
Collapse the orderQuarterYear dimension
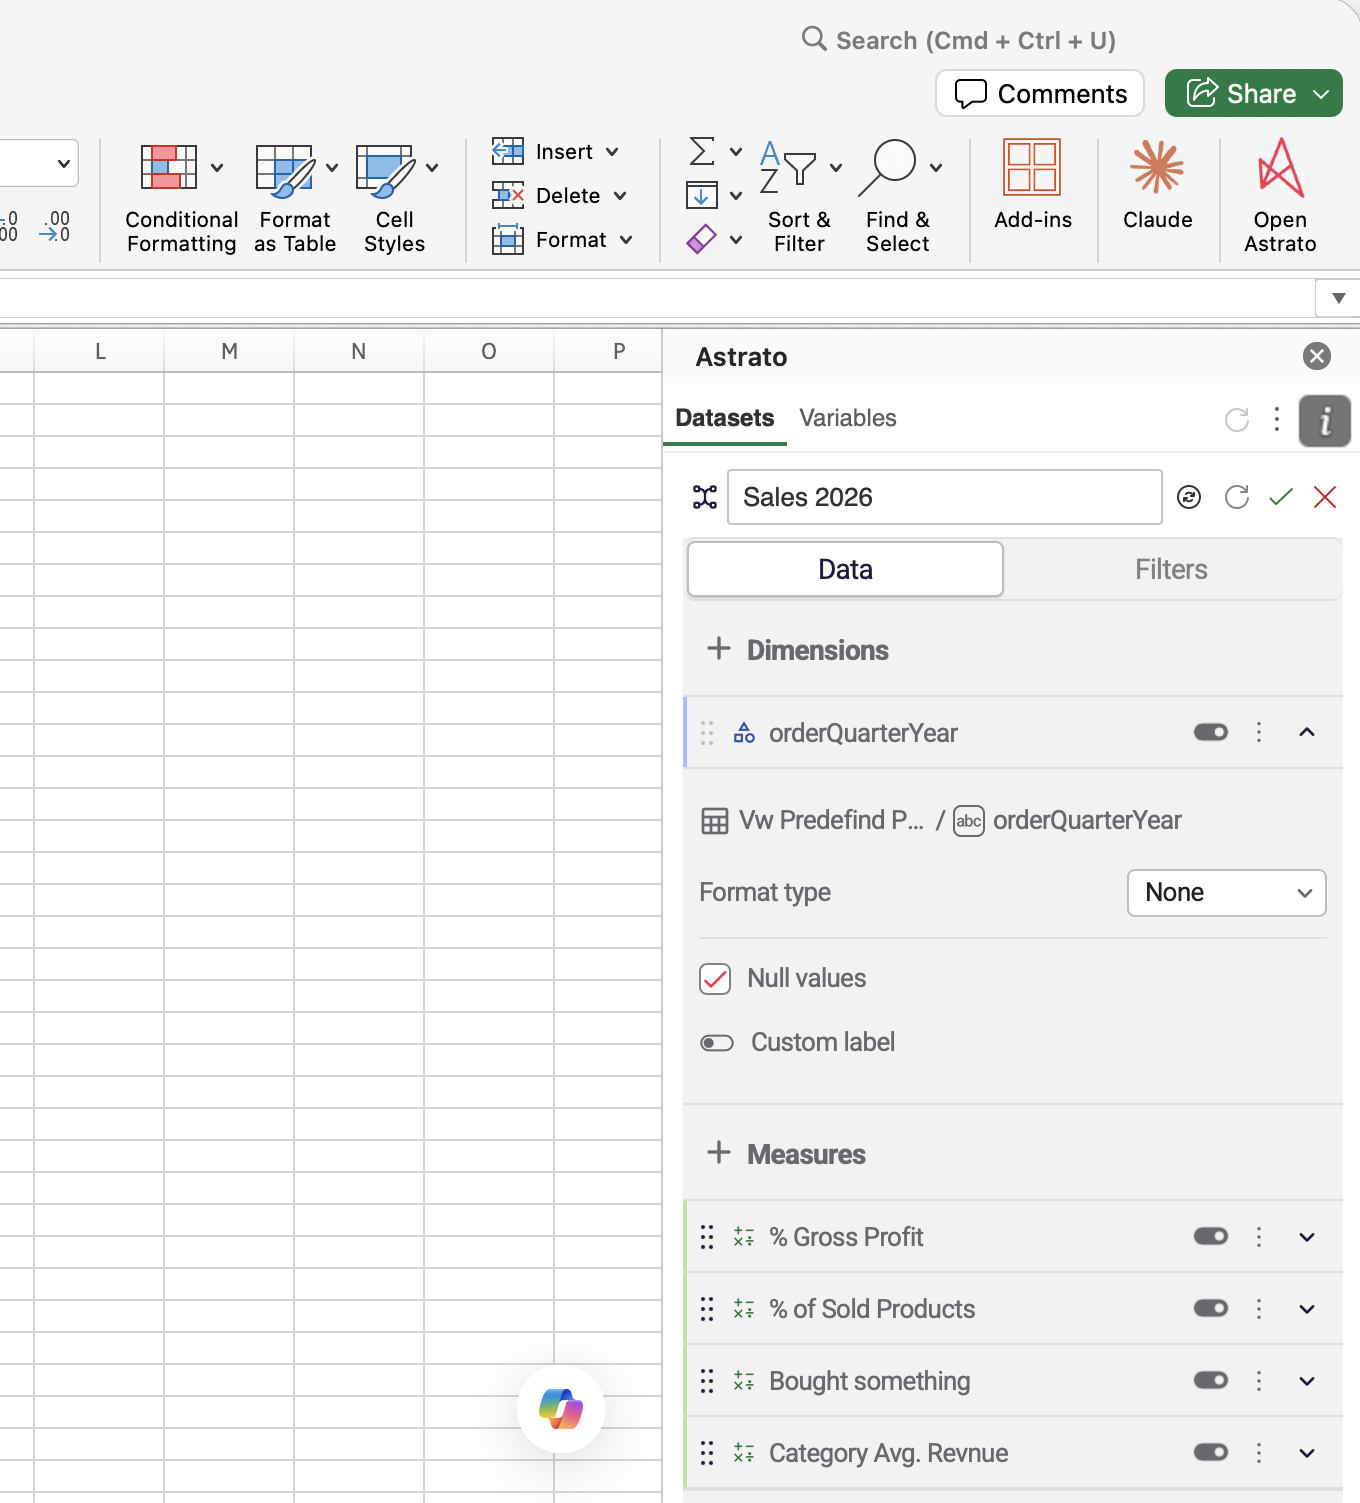point(1307,733)
